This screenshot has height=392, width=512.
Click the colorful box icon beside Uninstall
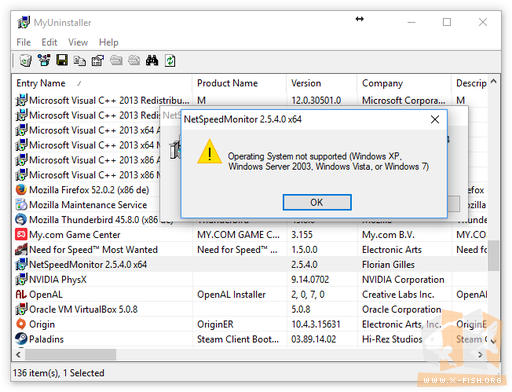pyautogui.click(x=44, y=61)
